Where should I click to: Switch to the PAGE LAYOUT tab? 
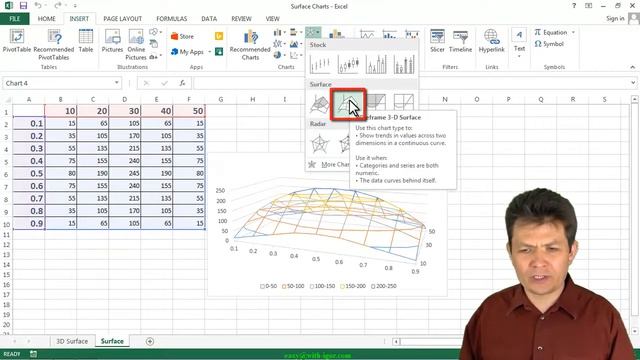tap(122, 19)
